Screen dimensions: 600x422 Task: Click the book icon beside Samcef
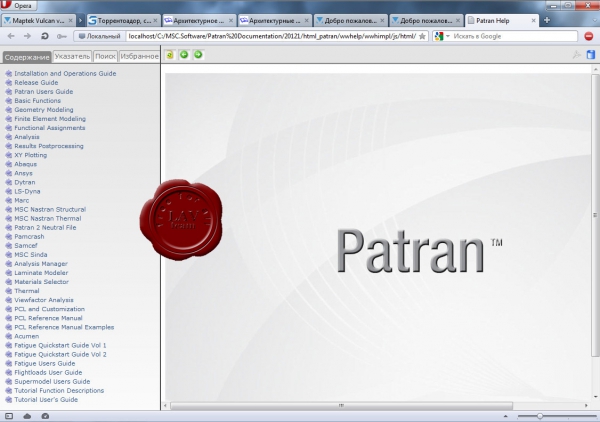tap(8, 246)
